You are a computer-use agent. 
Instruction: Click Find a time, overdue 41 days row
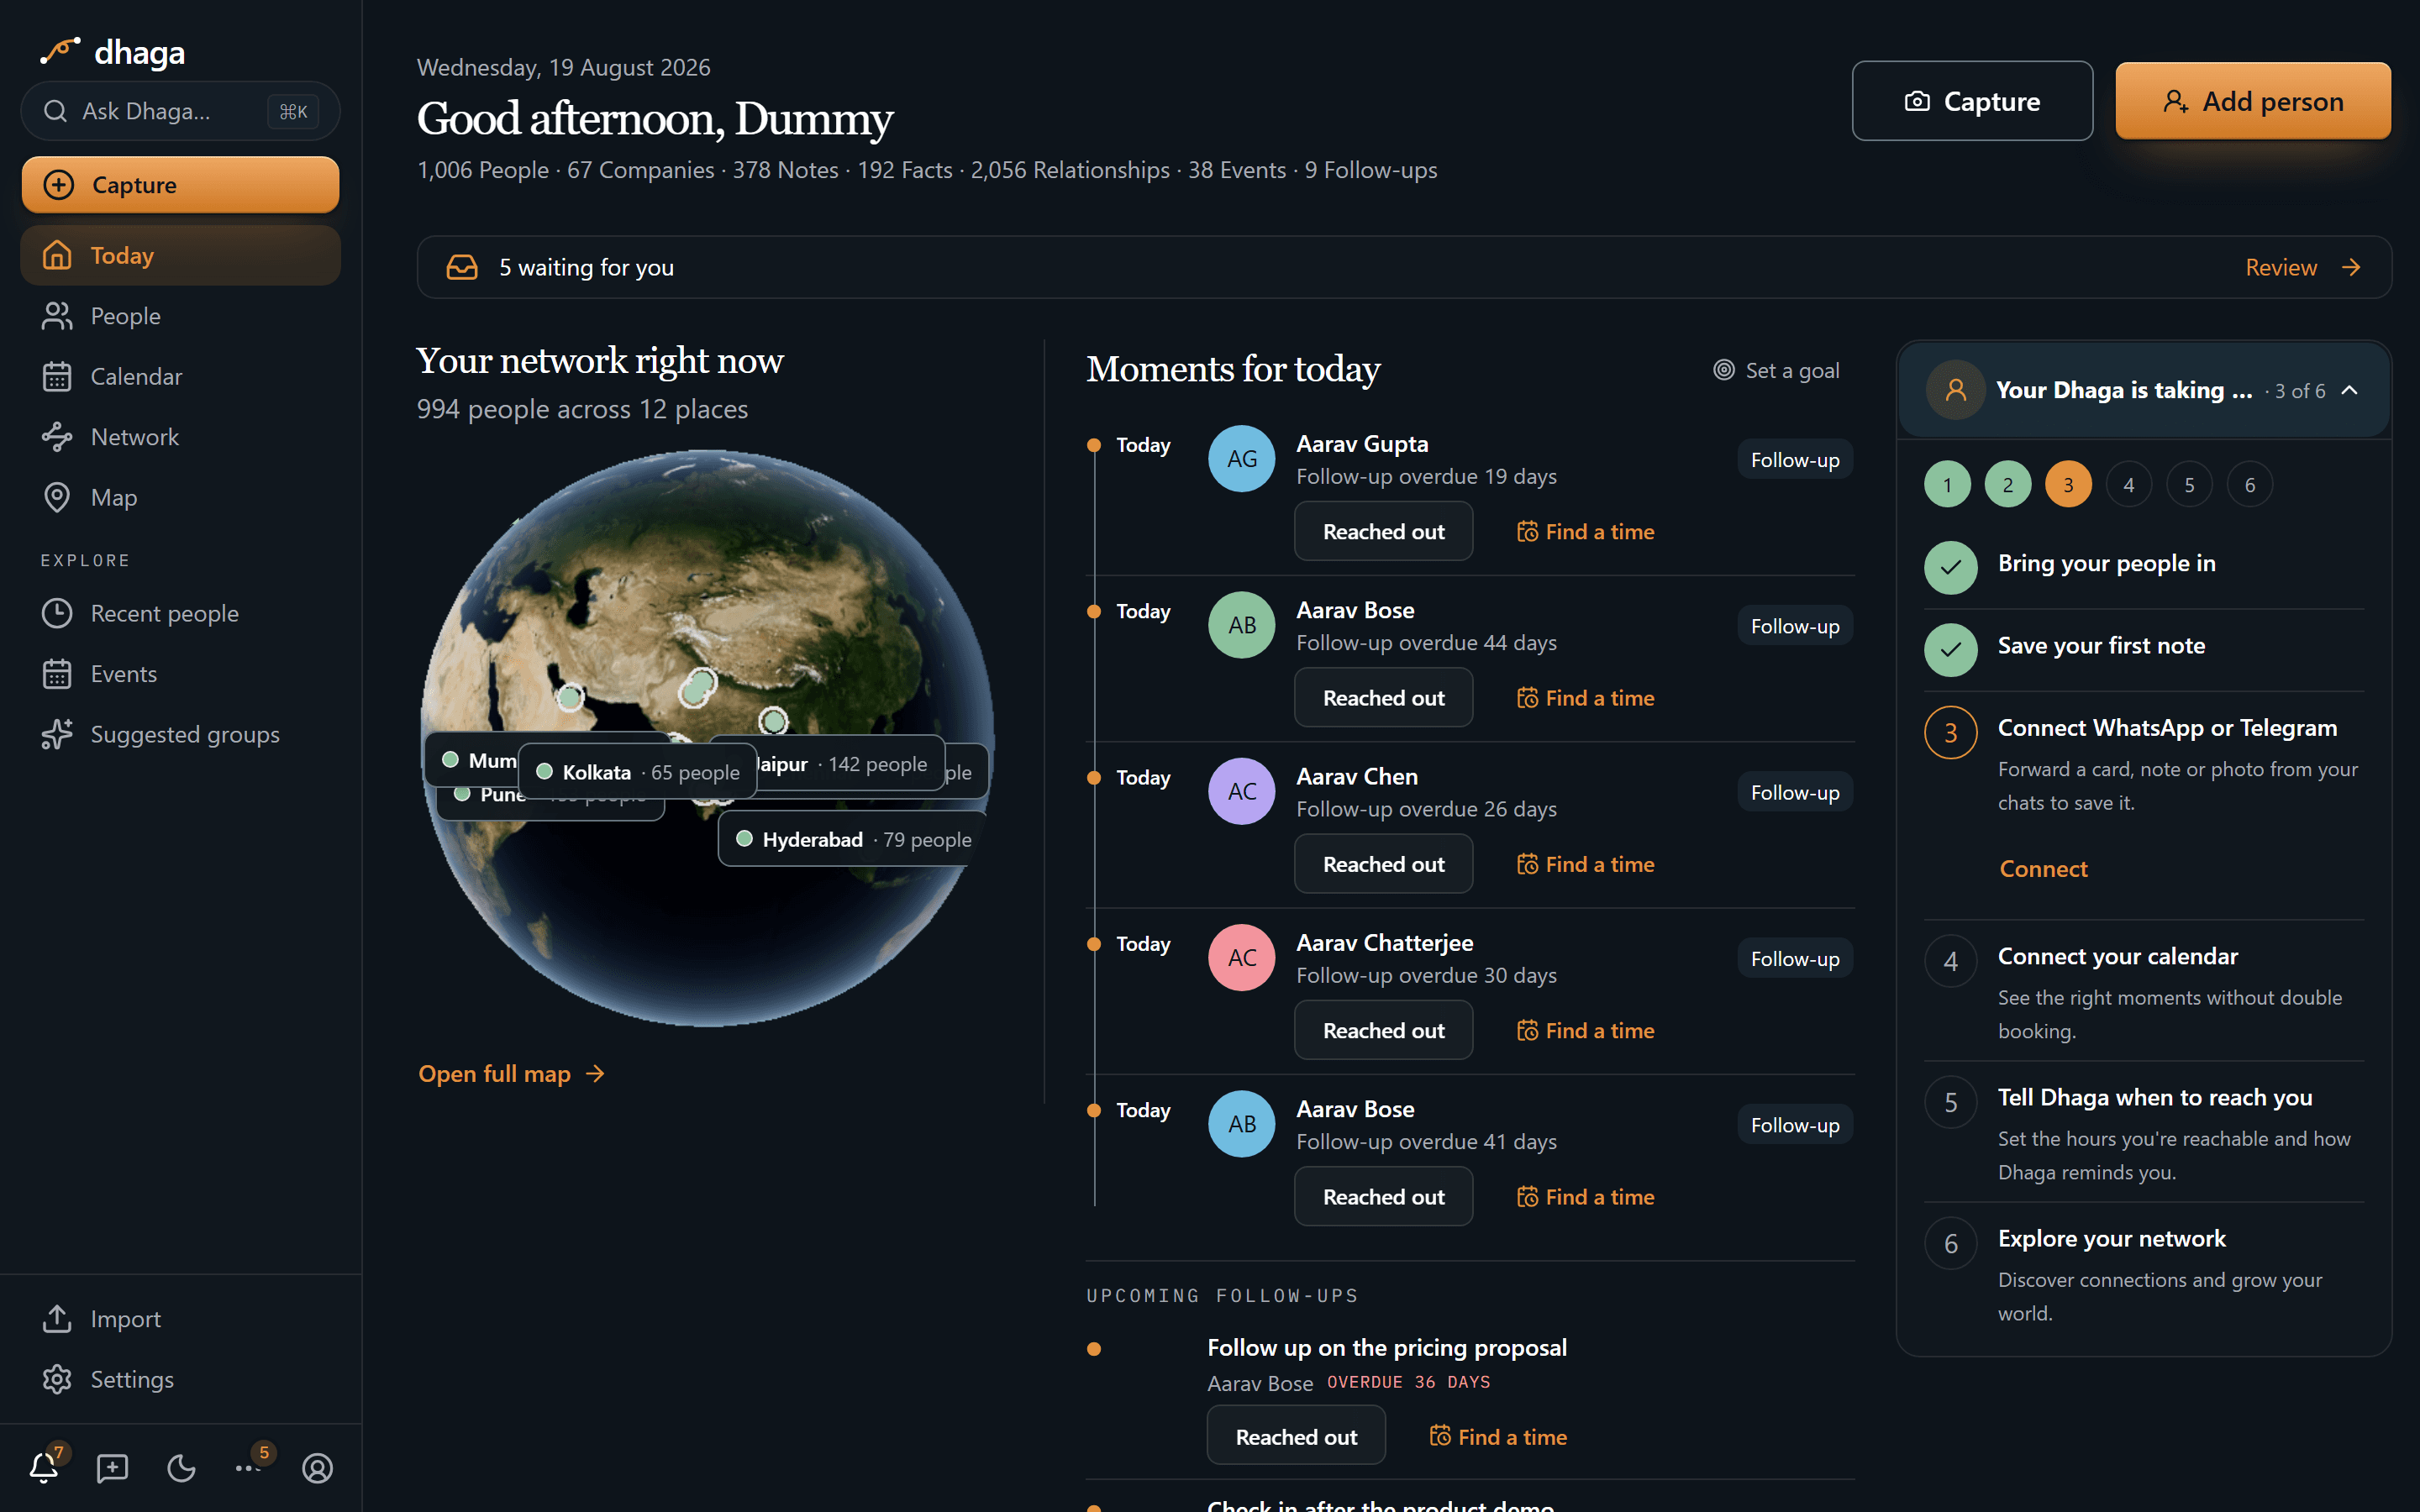pyautogui.click(x=1585, y=1197)
